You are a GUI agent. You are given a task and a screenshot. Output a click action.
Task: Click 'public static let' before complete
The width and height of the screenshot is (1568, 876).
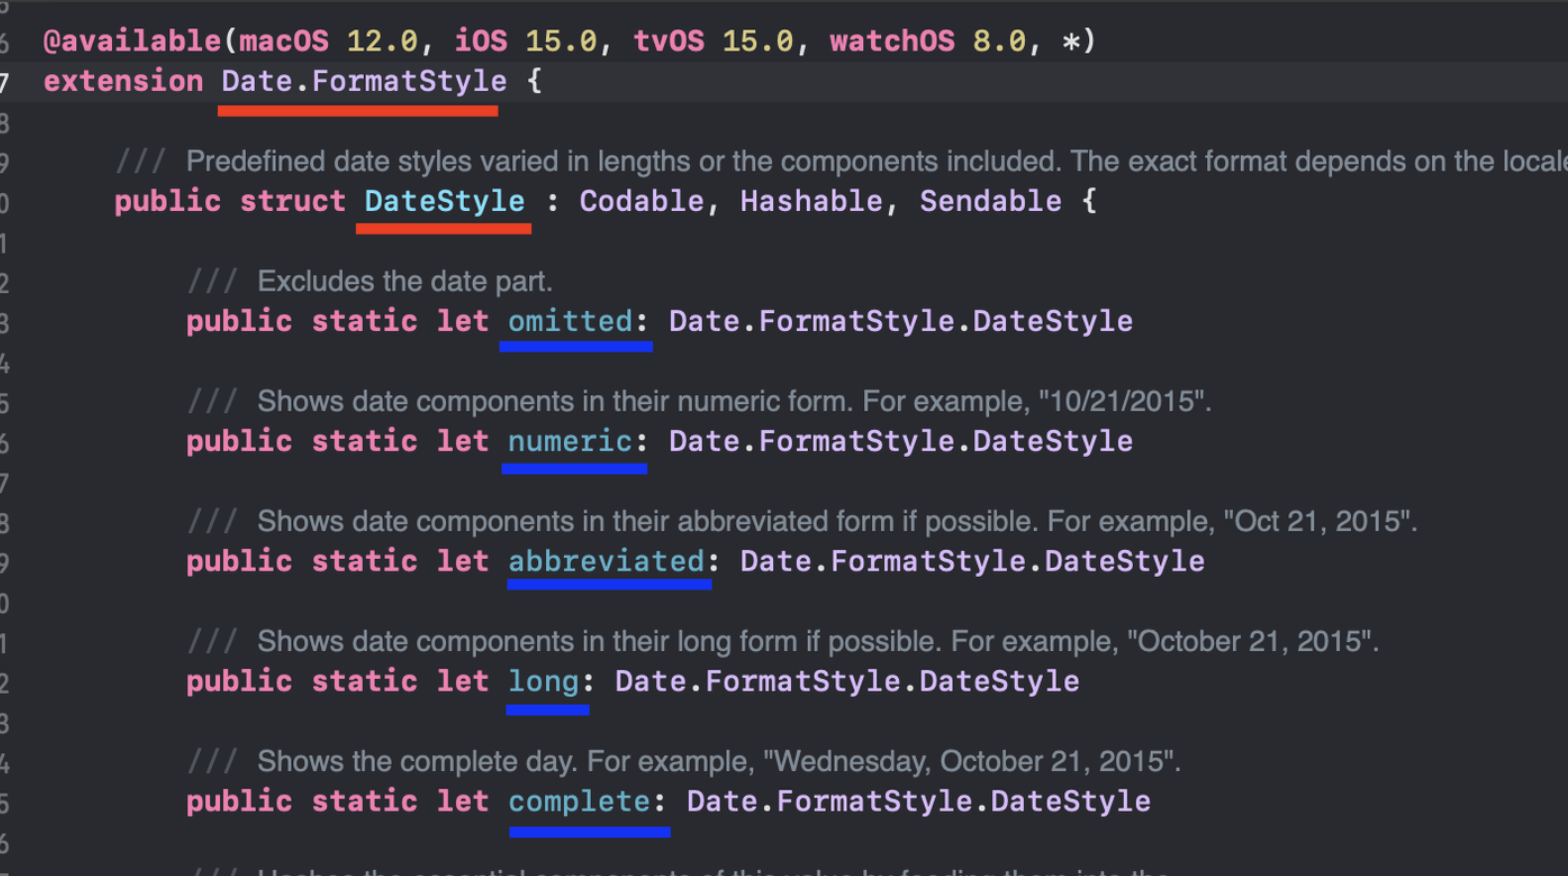click(337, 801)
